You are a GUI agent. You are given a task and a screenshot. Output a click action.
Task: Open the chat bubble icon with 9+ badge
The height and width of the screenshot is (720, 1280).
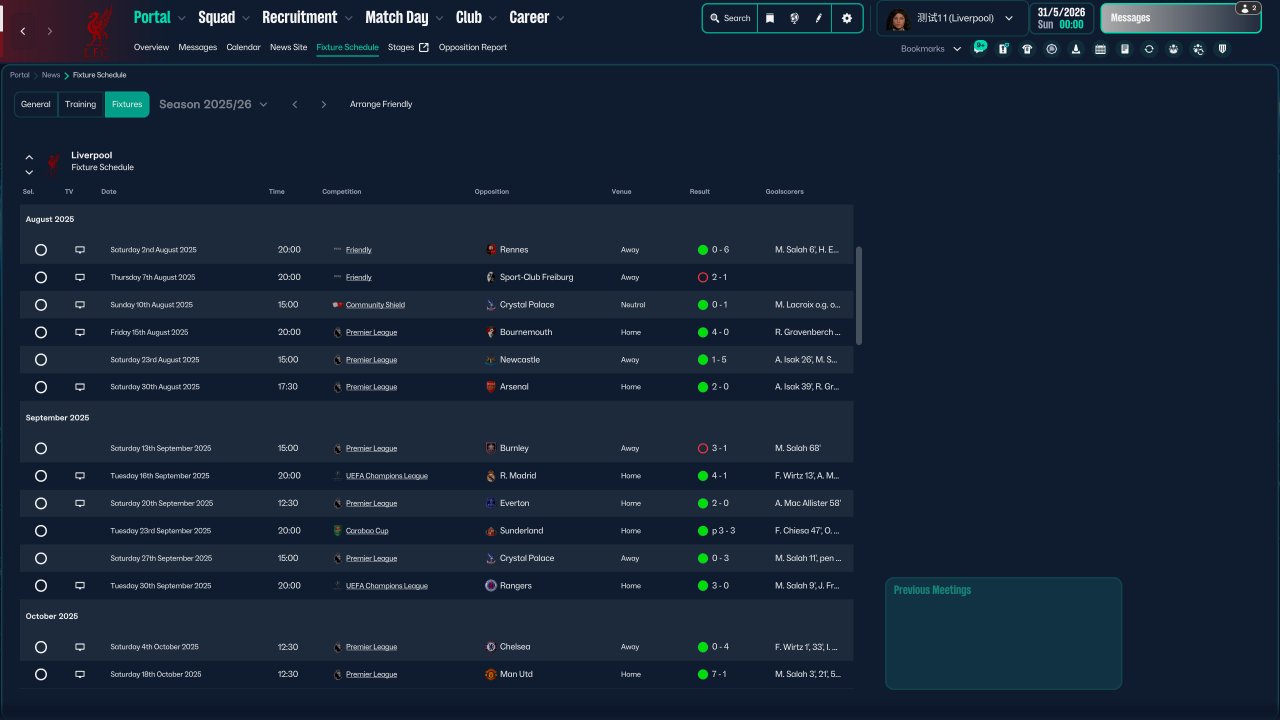pos(979,48)
